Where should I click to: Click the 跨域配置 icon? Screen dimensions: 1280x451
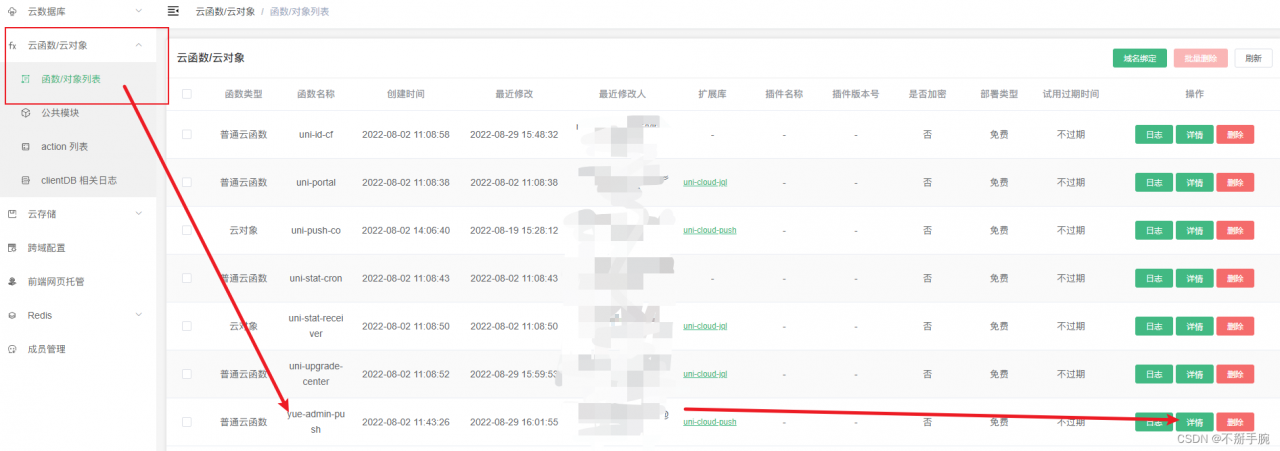point(12,248)
